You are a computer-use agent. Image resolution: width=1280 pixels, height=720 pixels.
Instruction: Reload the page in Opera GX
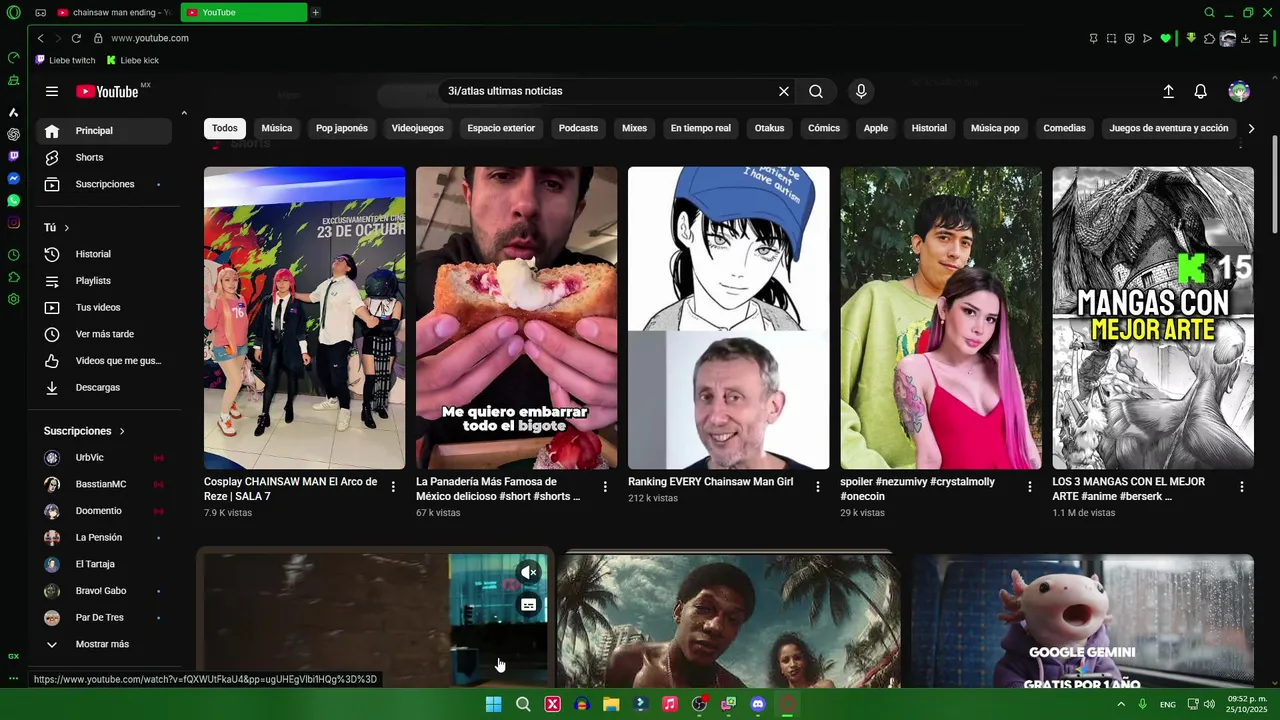coord(76,38)
